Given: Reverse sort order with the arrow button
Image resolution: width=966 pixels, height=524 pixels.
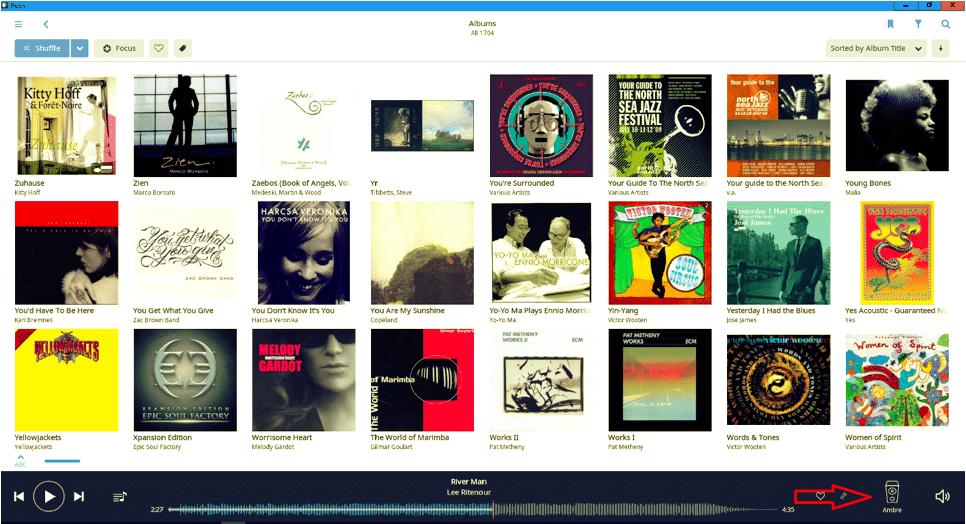Looking at the screenshot, I should click(x=940, y=48).
